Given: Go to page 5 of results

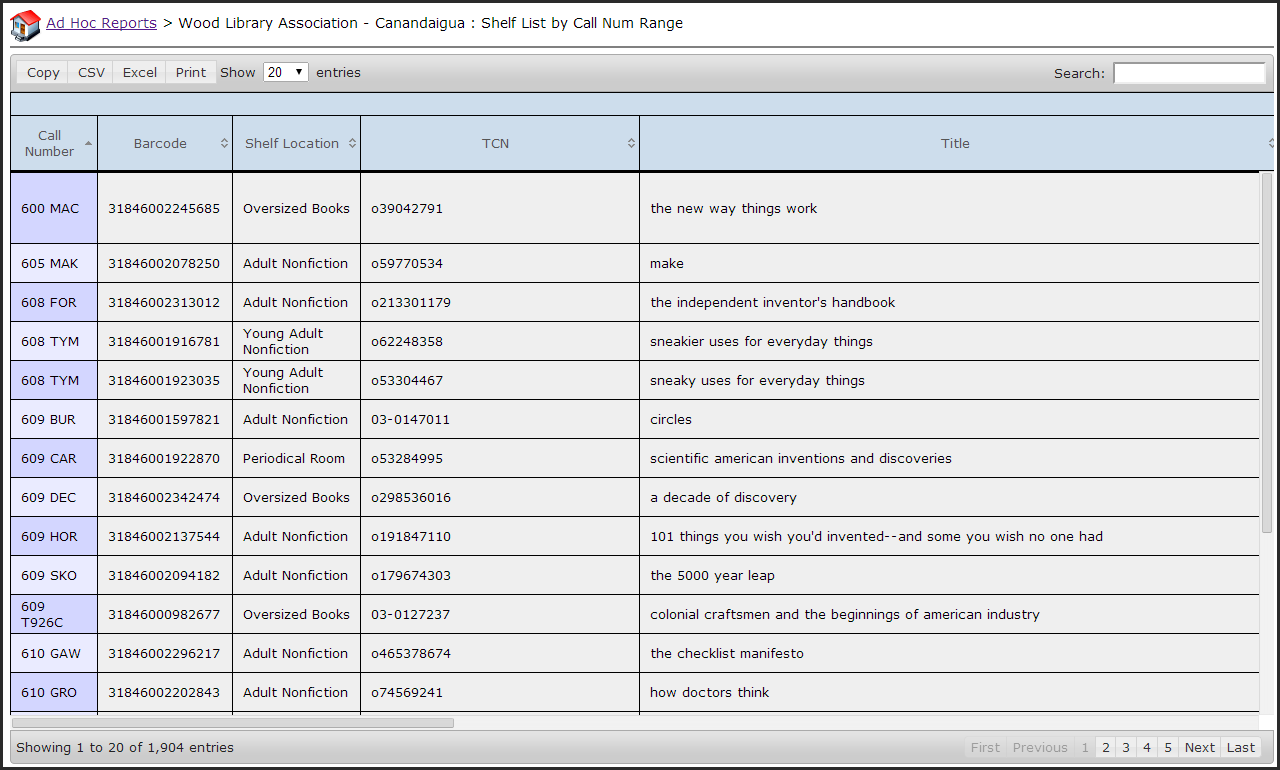Looking at the screenshot, I should pyautogui.click(x=1168, y=747).
